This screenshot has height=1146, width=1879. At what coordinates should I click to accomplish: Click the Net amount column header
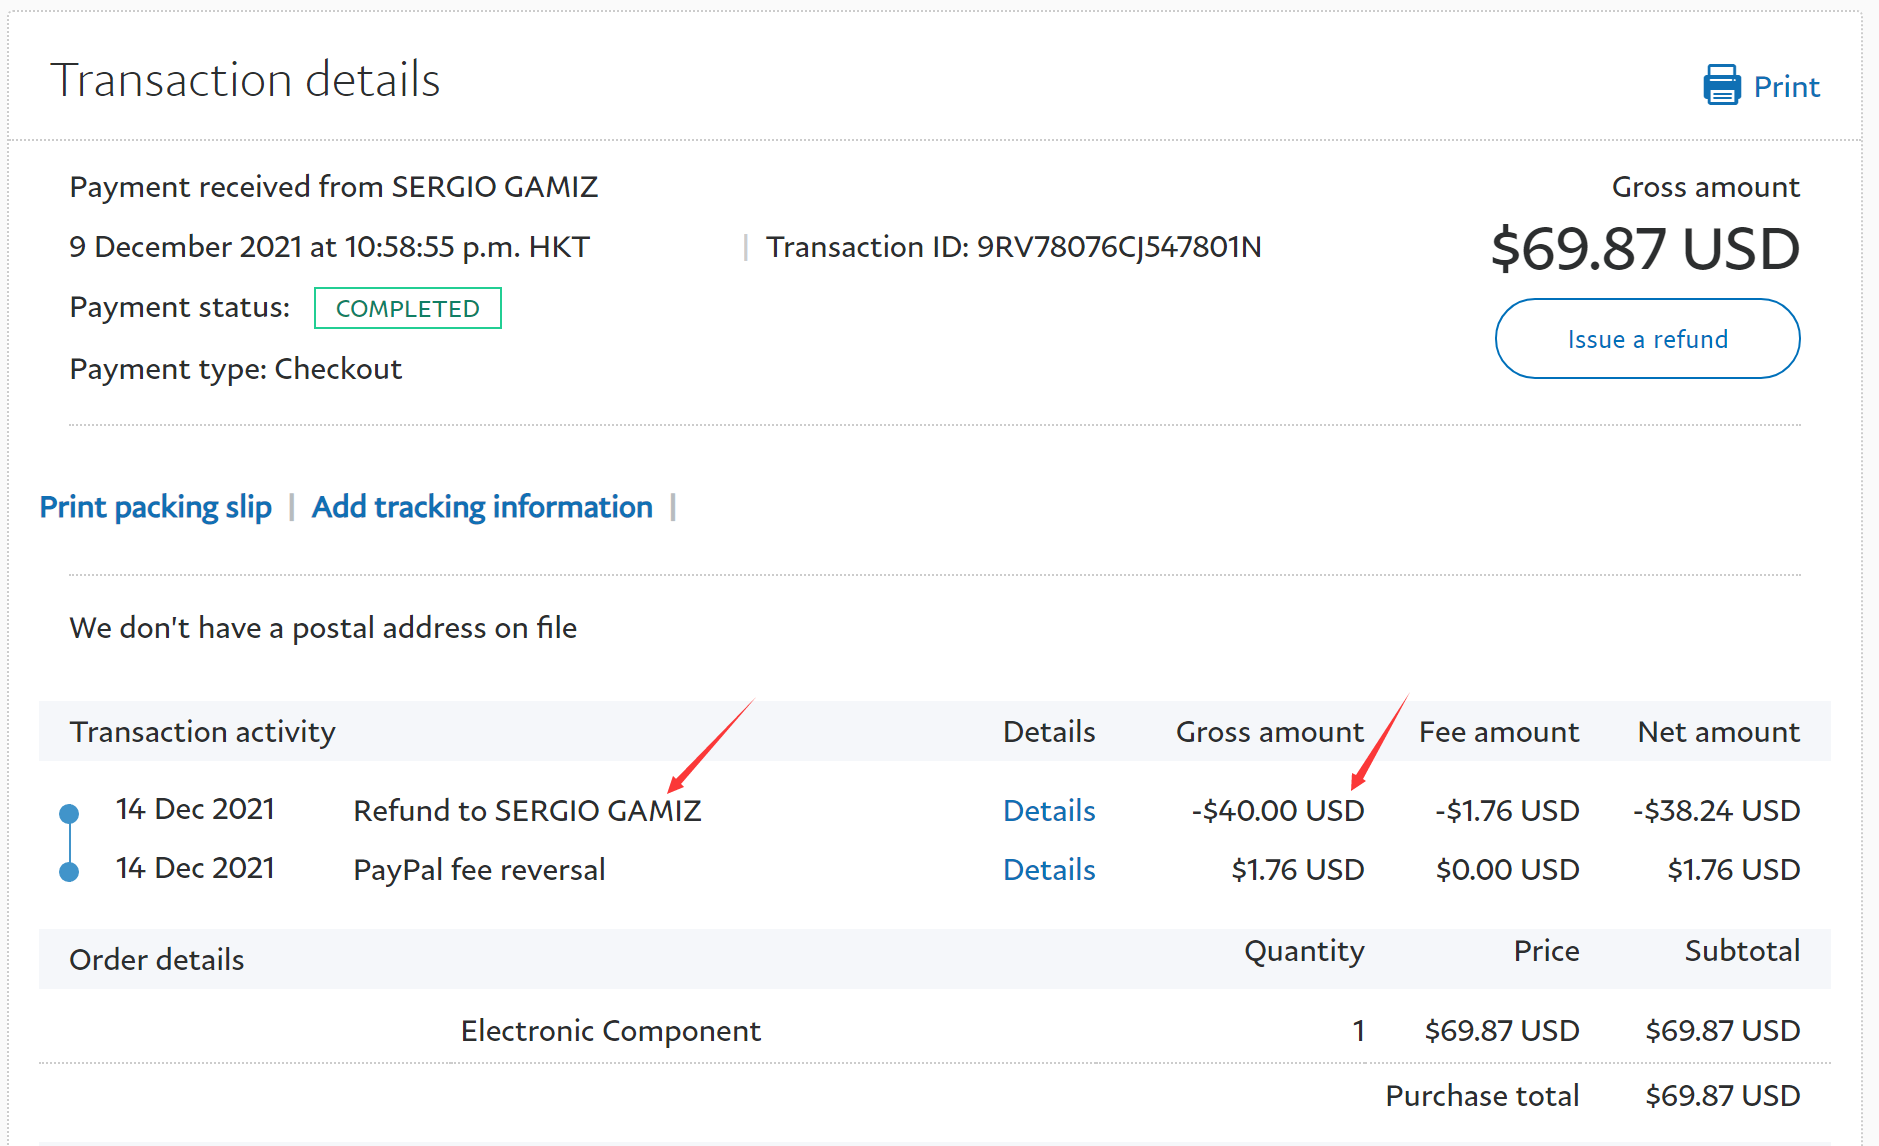click(1718, 732)
